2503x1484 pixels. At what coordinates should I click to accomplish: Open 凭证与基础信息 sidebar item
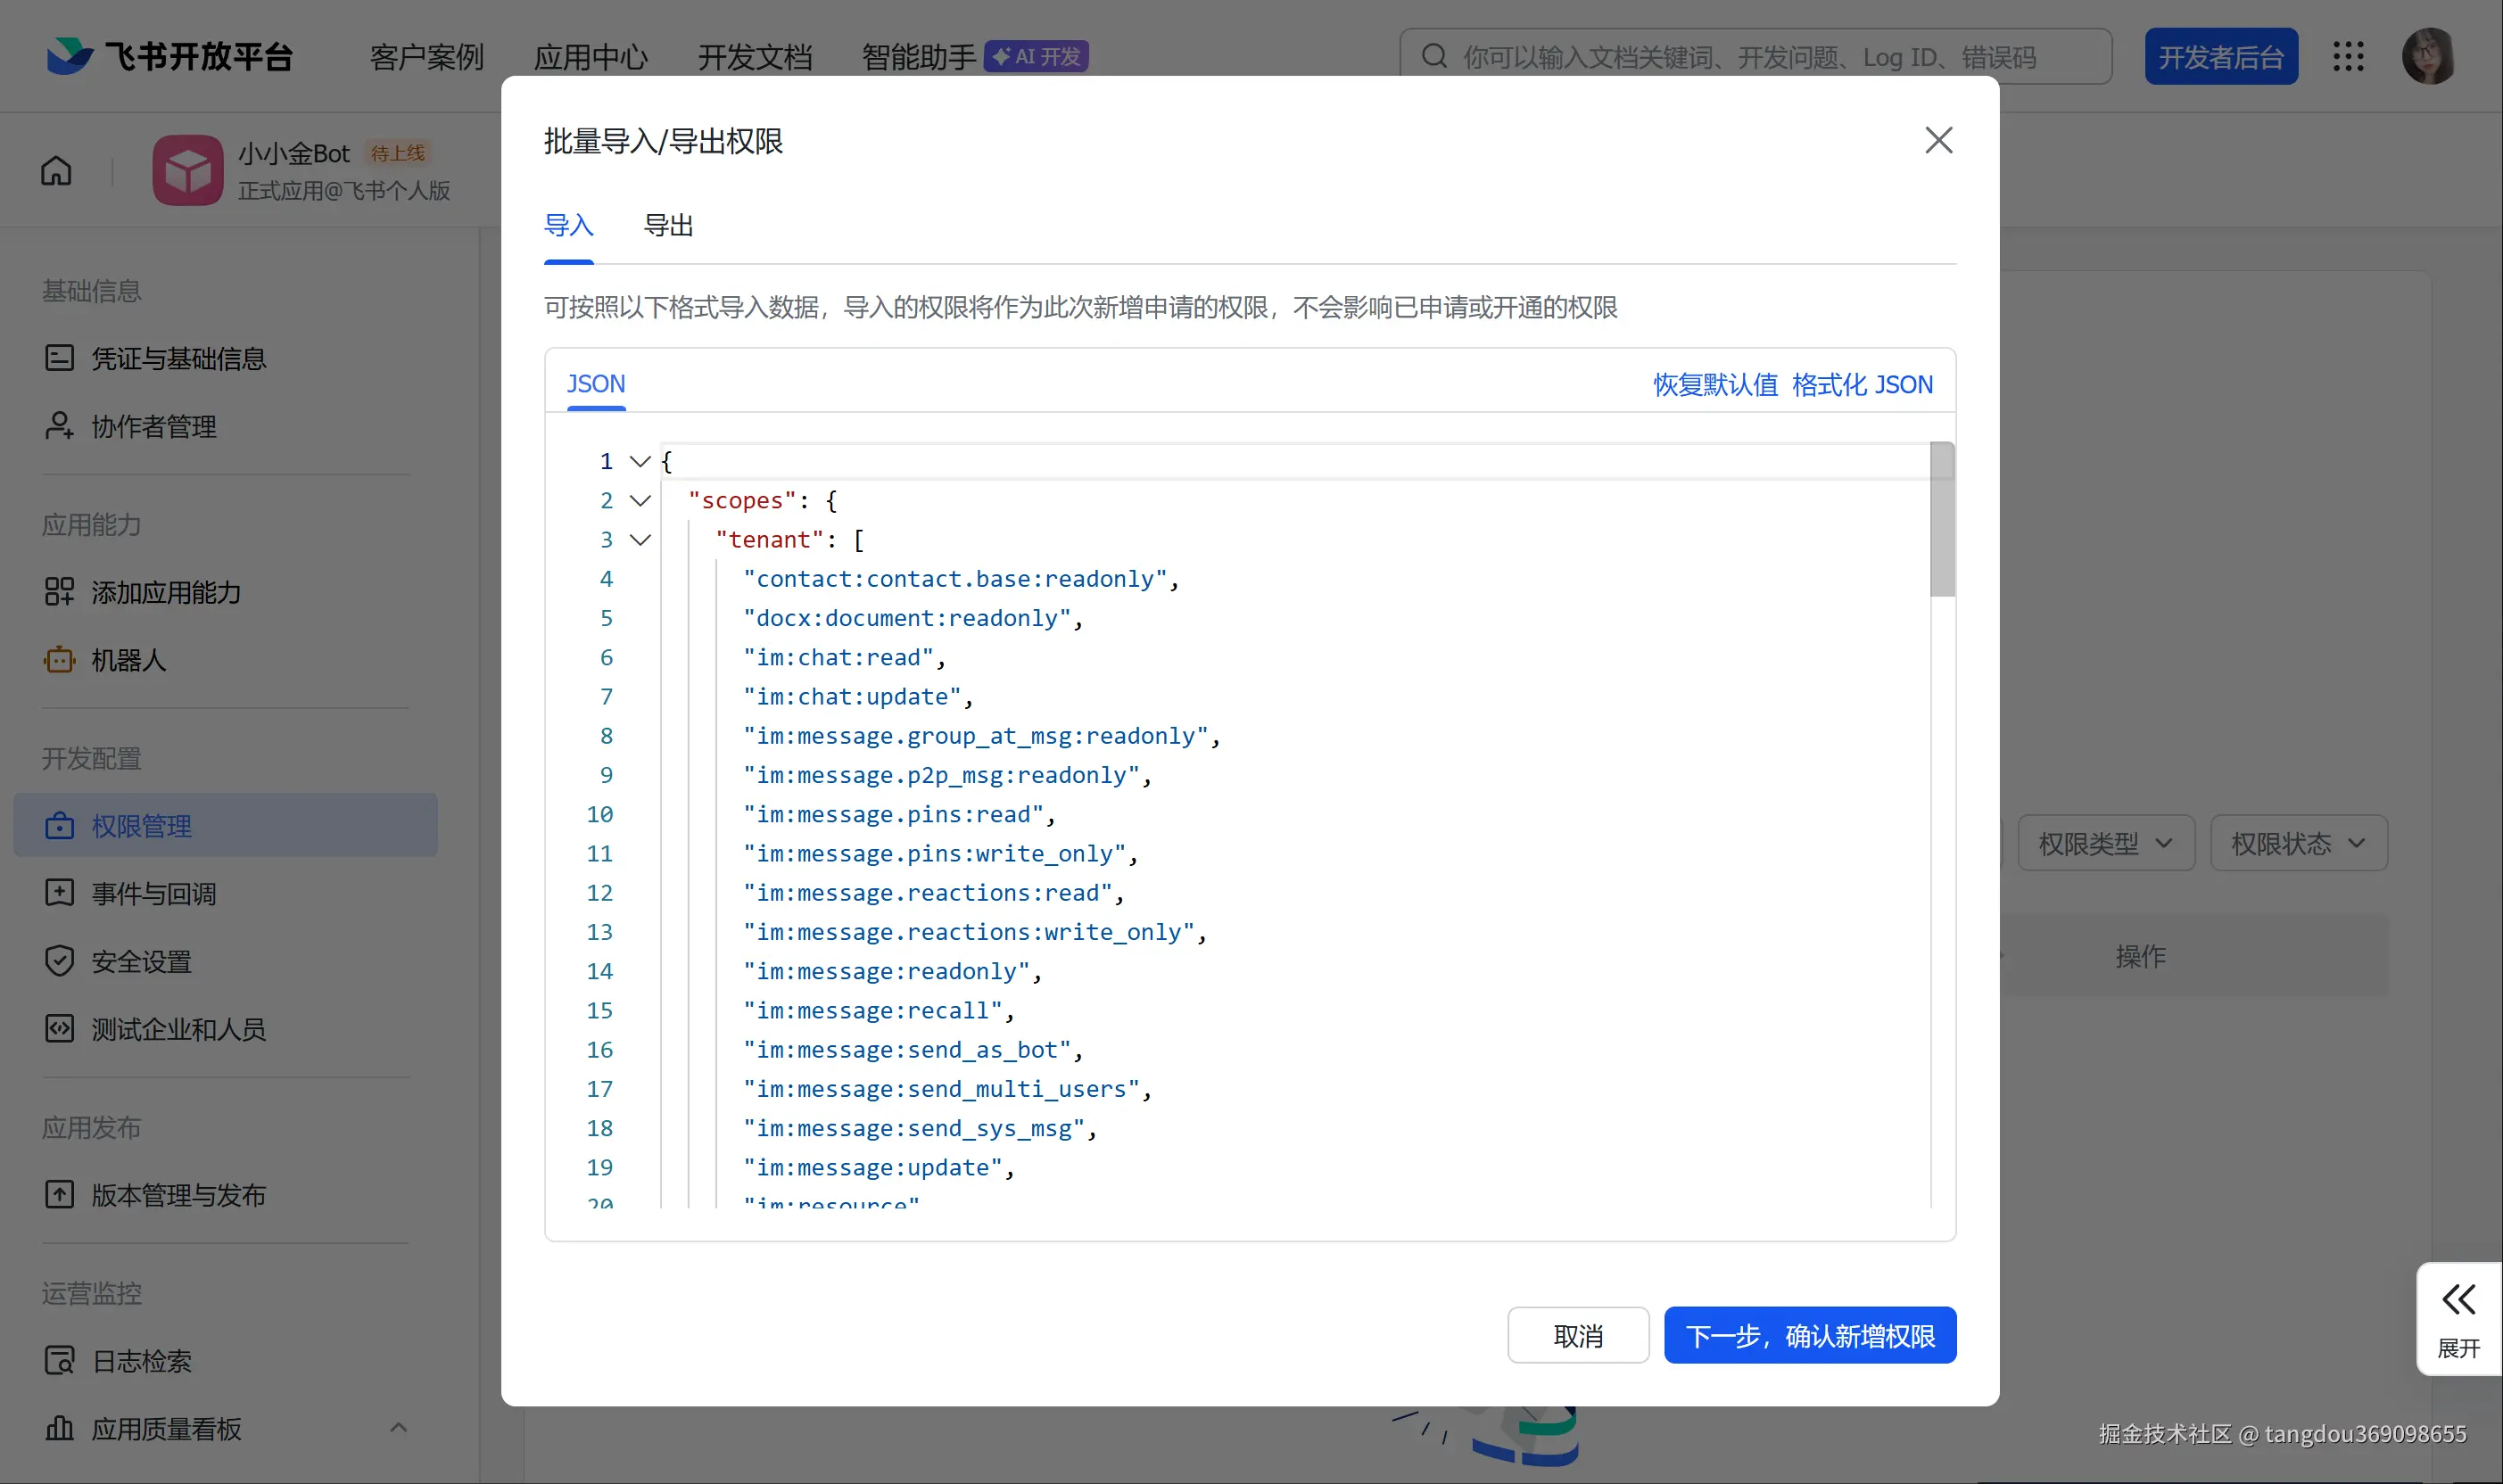[178, 358]
